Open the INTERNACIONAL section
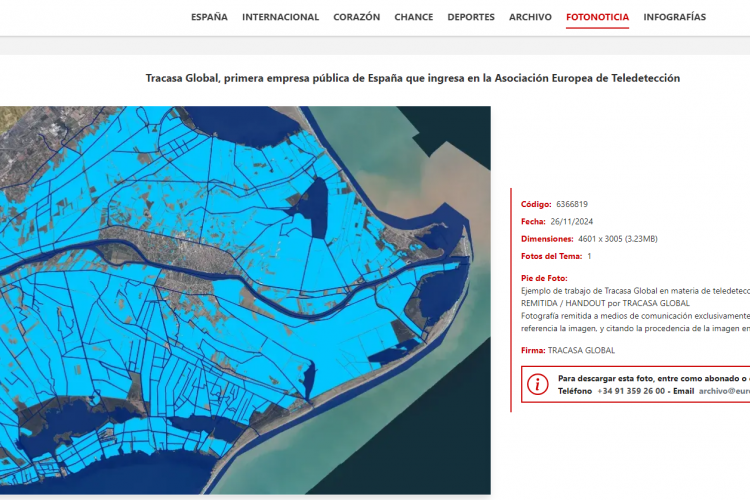Screen dimensions: 750x500 (280, 17)
